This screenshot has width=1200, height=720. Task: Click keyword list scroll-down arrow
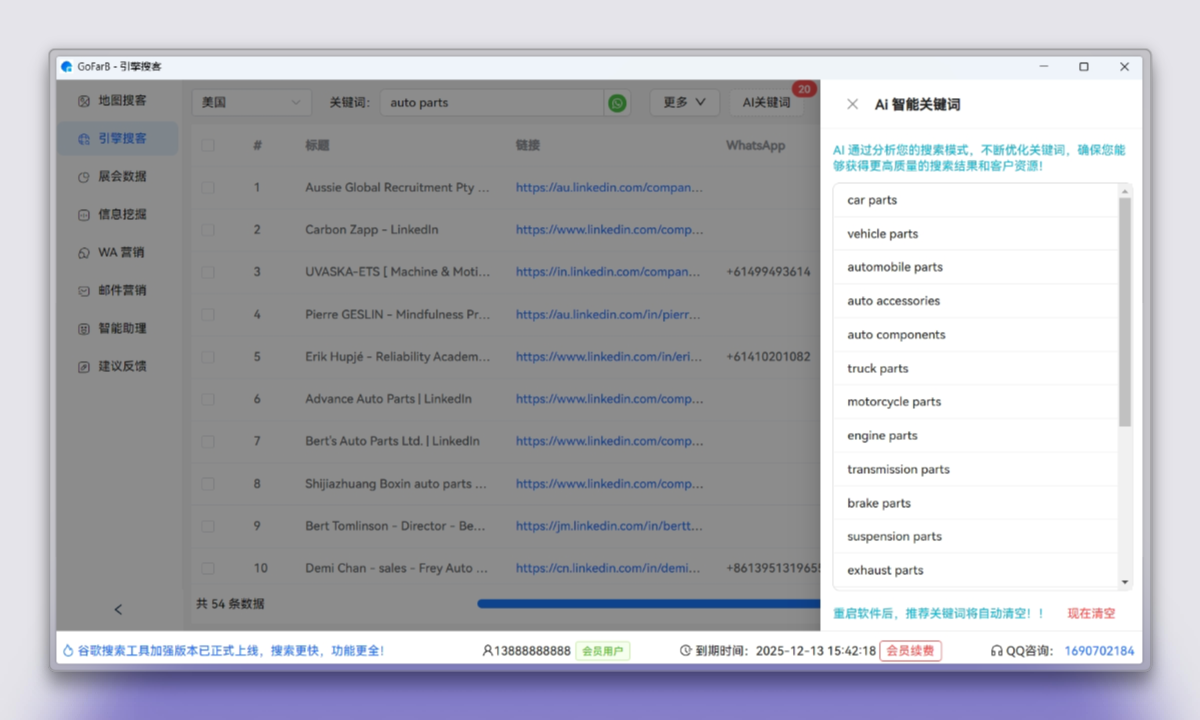1125,582
